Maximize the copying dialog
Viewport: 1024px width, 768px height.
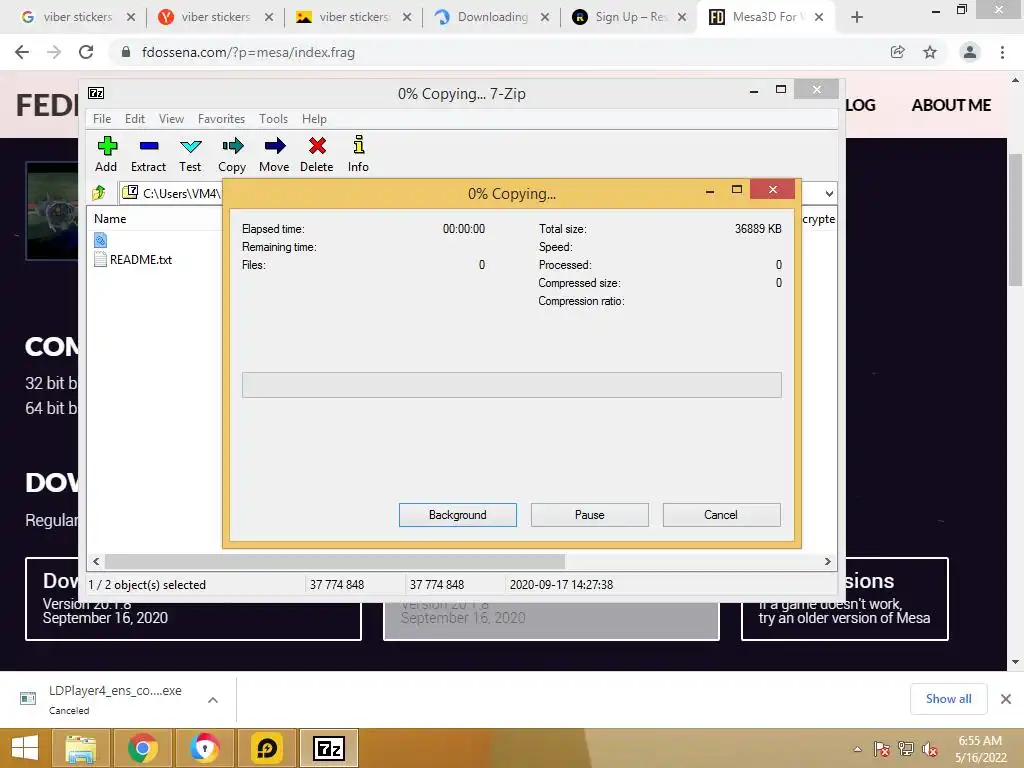(x=737, y=189)
